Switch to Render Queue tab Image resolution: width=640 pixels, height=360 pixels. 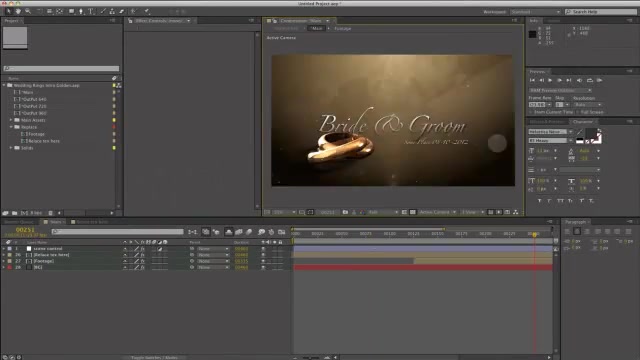click(19, 222)
